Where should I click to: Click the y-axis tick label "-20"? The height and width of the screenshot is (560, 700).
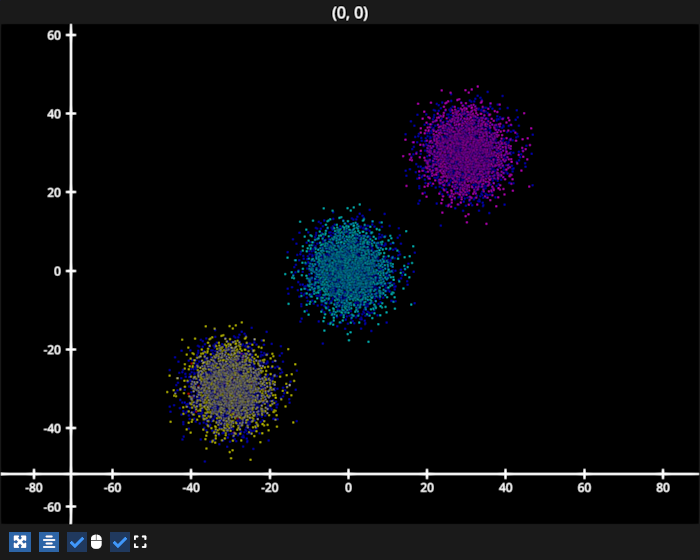click(x=52, y=350)
